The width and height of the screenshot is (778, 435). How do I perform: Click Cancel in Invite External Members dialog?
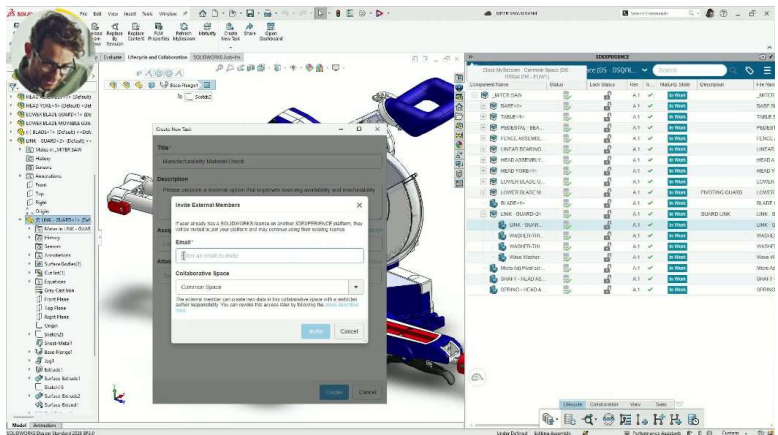(349, 331)
